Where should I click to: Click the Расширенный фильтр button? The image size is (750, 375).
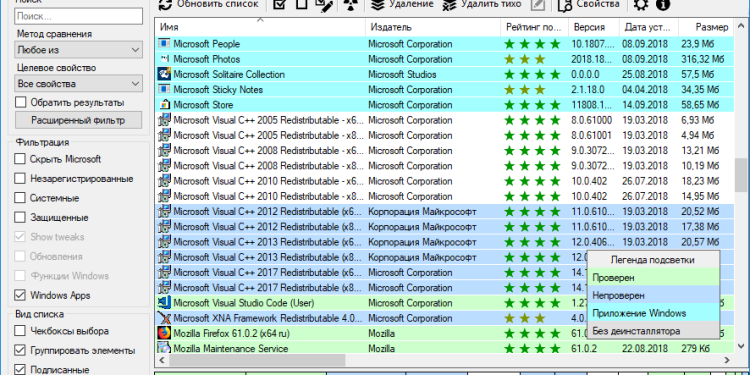pyautogui.click(x=78, y=120)
